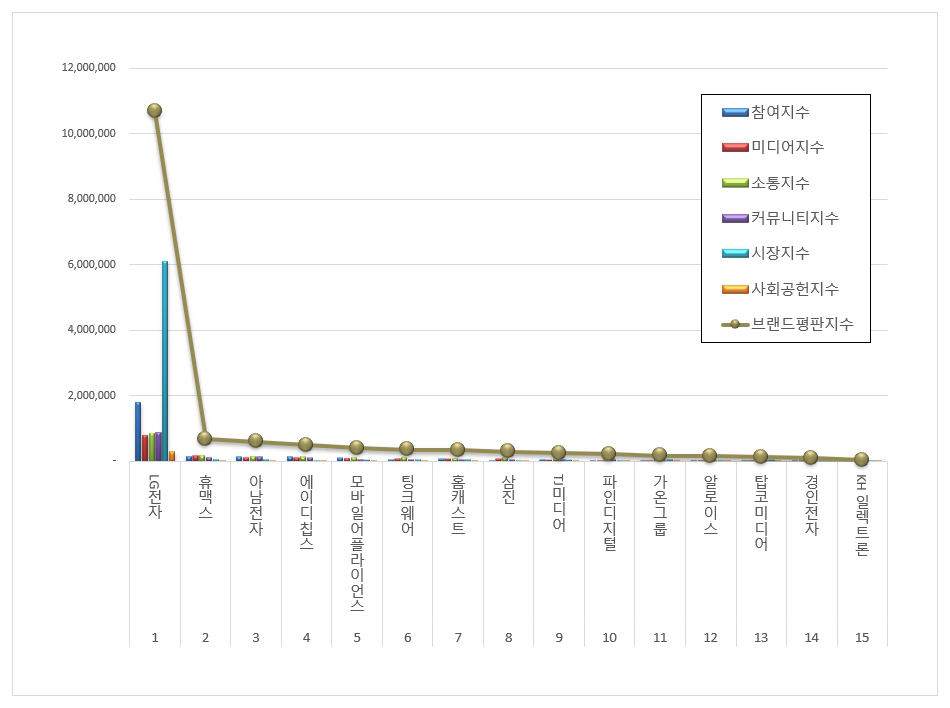
Task: Select the 모바일어플라이언스 category label
Action: tap(357, 542)
